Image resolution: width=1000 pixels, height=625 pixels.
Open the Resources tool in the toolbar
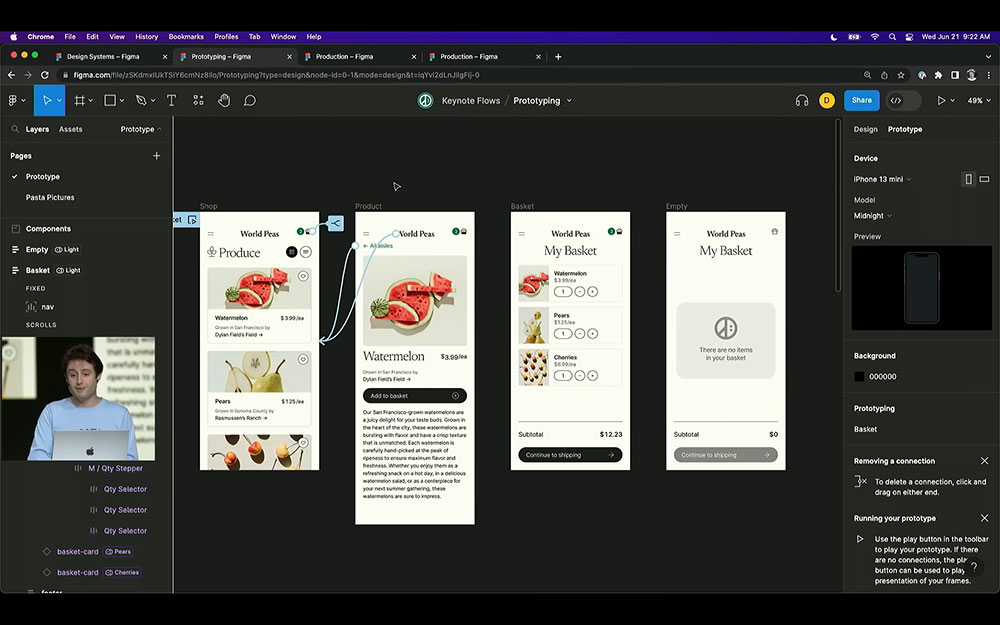point(198,100)
